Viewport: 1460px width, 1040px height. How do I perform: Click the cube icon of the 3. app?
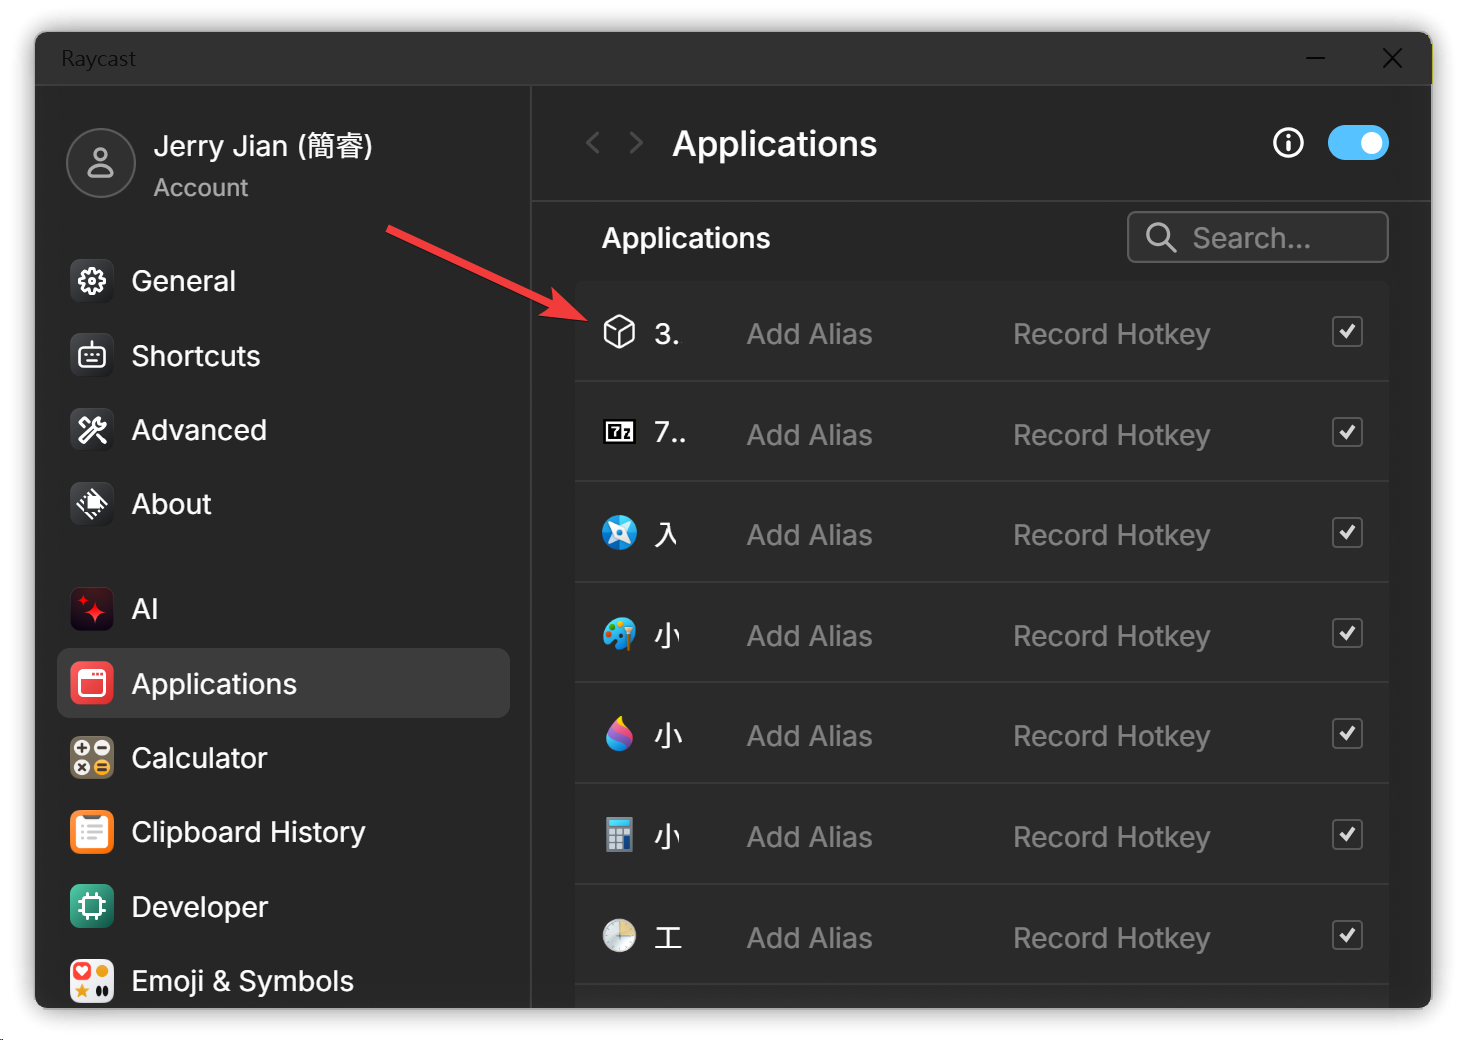click(619, 332)
